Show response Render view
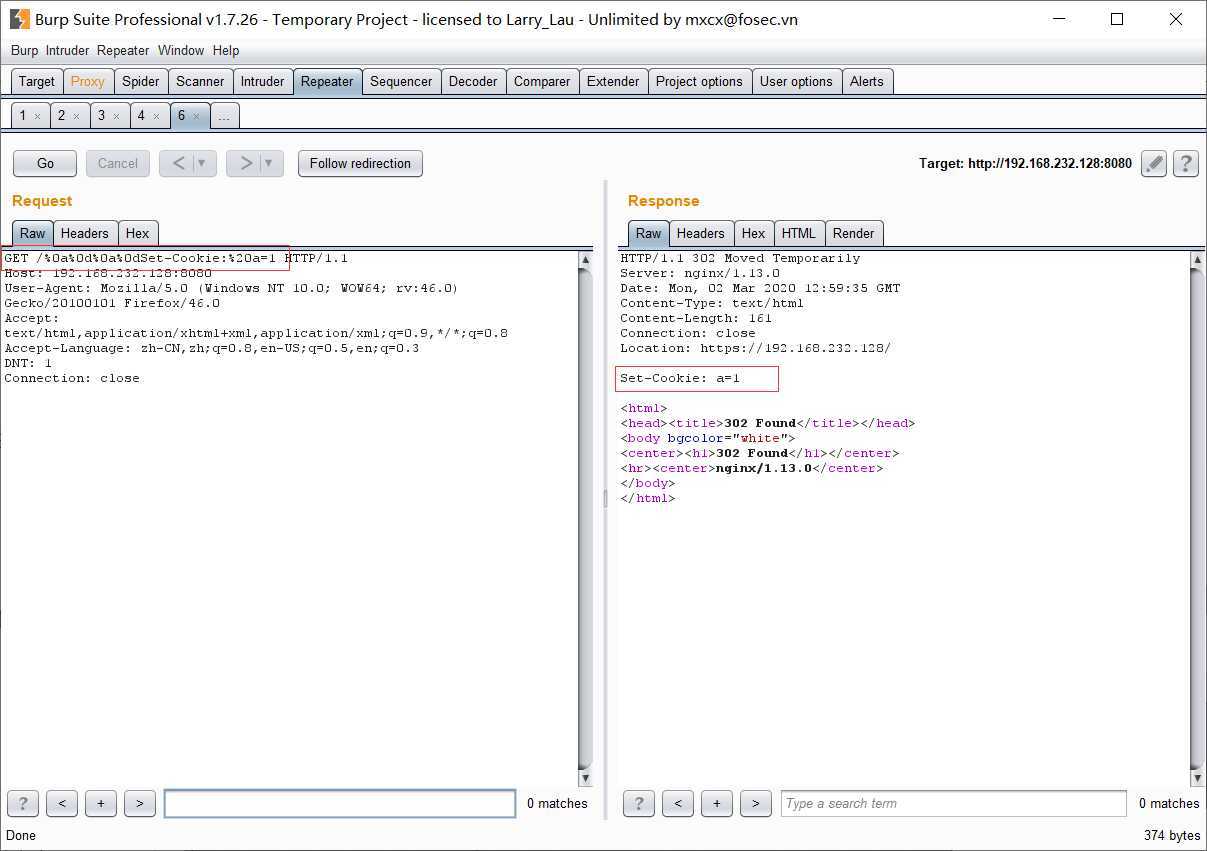 point(854,233)
